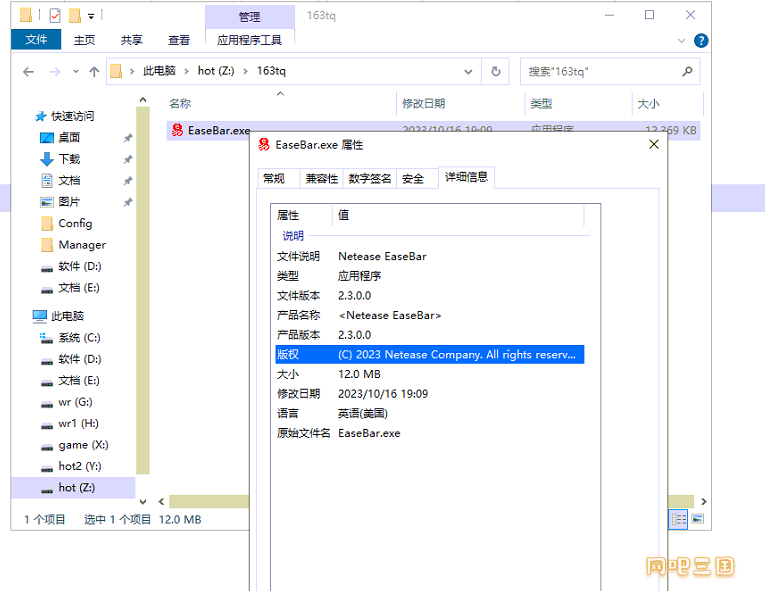Open hot2 (Y:) drive
The width and height of the screenshot is (765, 591).
80,467
